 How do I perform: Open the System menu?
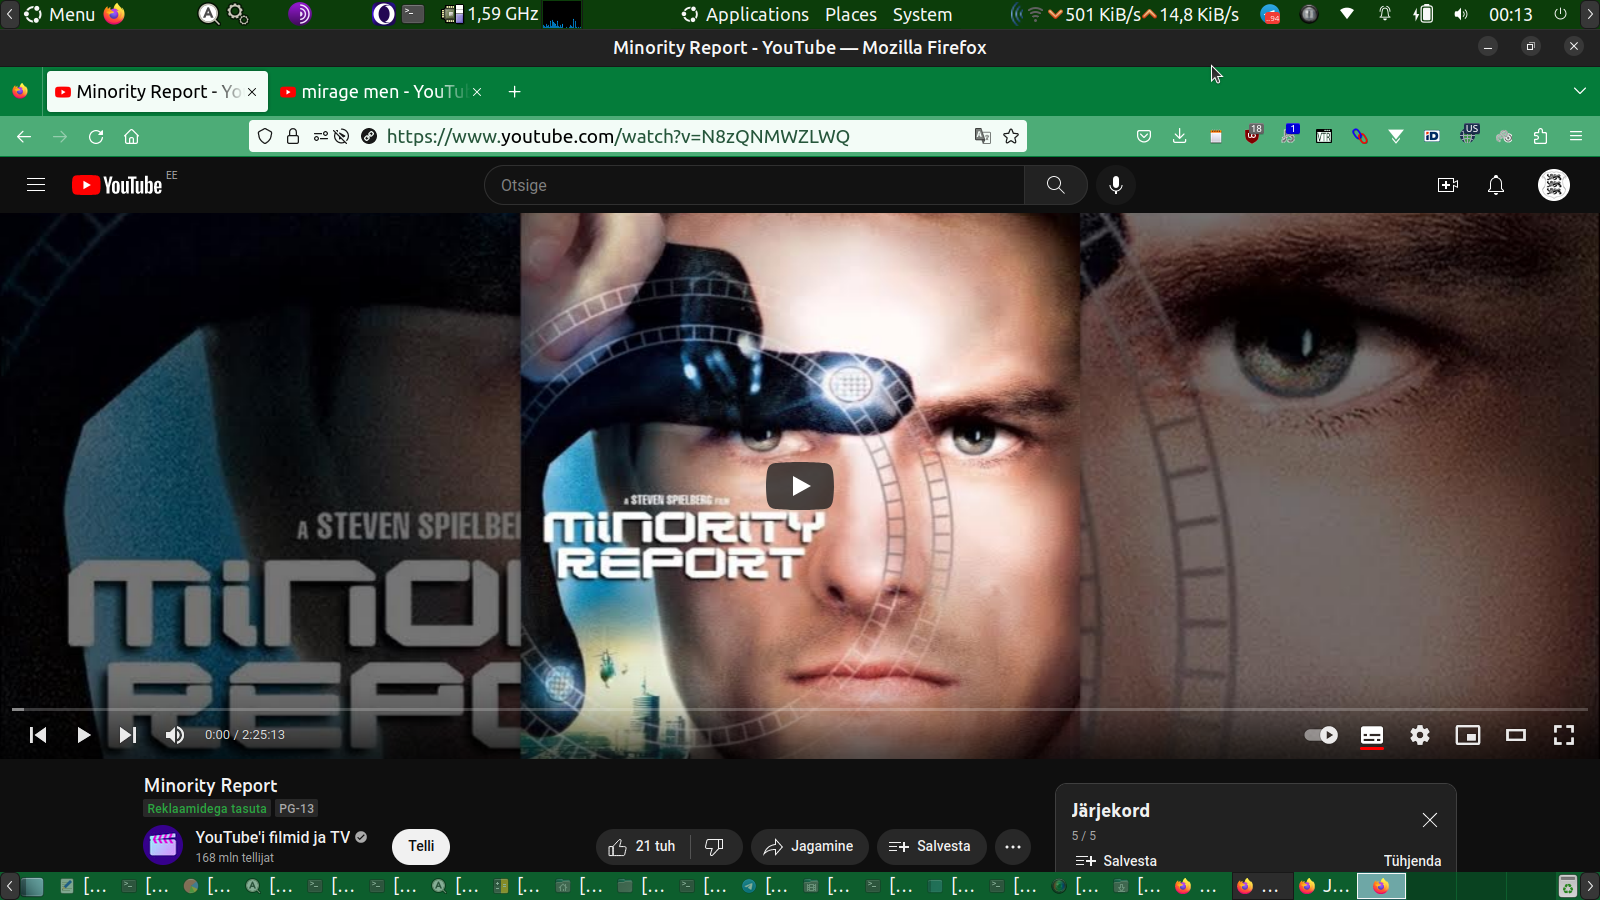(922, 14)
